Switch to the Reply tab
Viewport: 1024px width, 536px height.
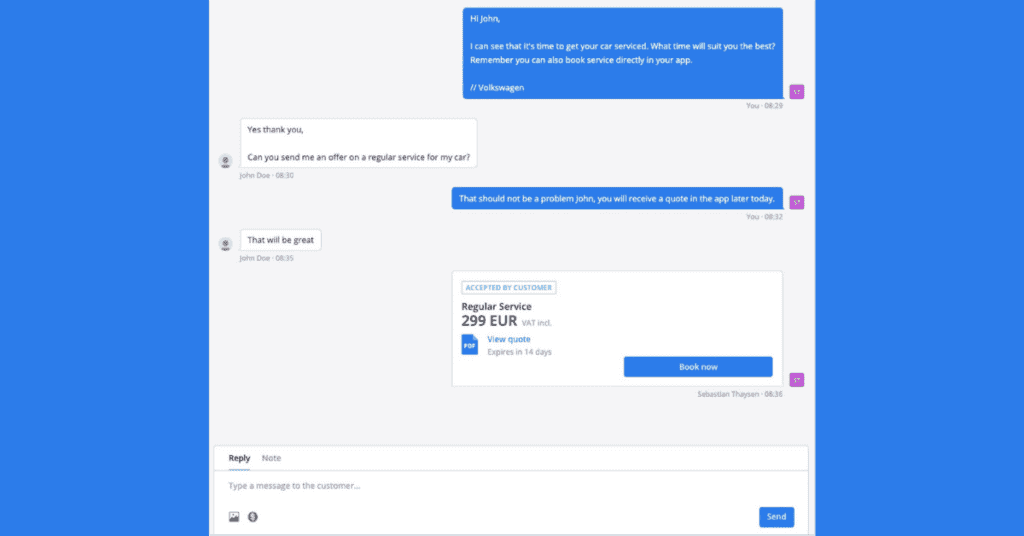pos(239,458)
